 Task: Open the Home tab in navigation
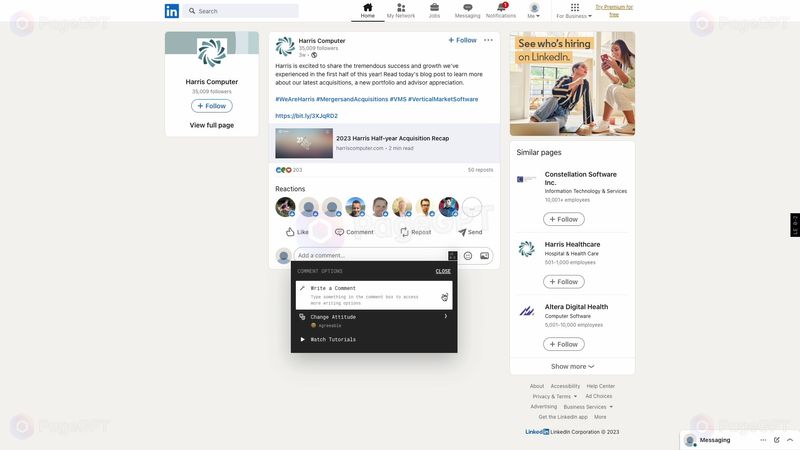(x=367, y=11)
